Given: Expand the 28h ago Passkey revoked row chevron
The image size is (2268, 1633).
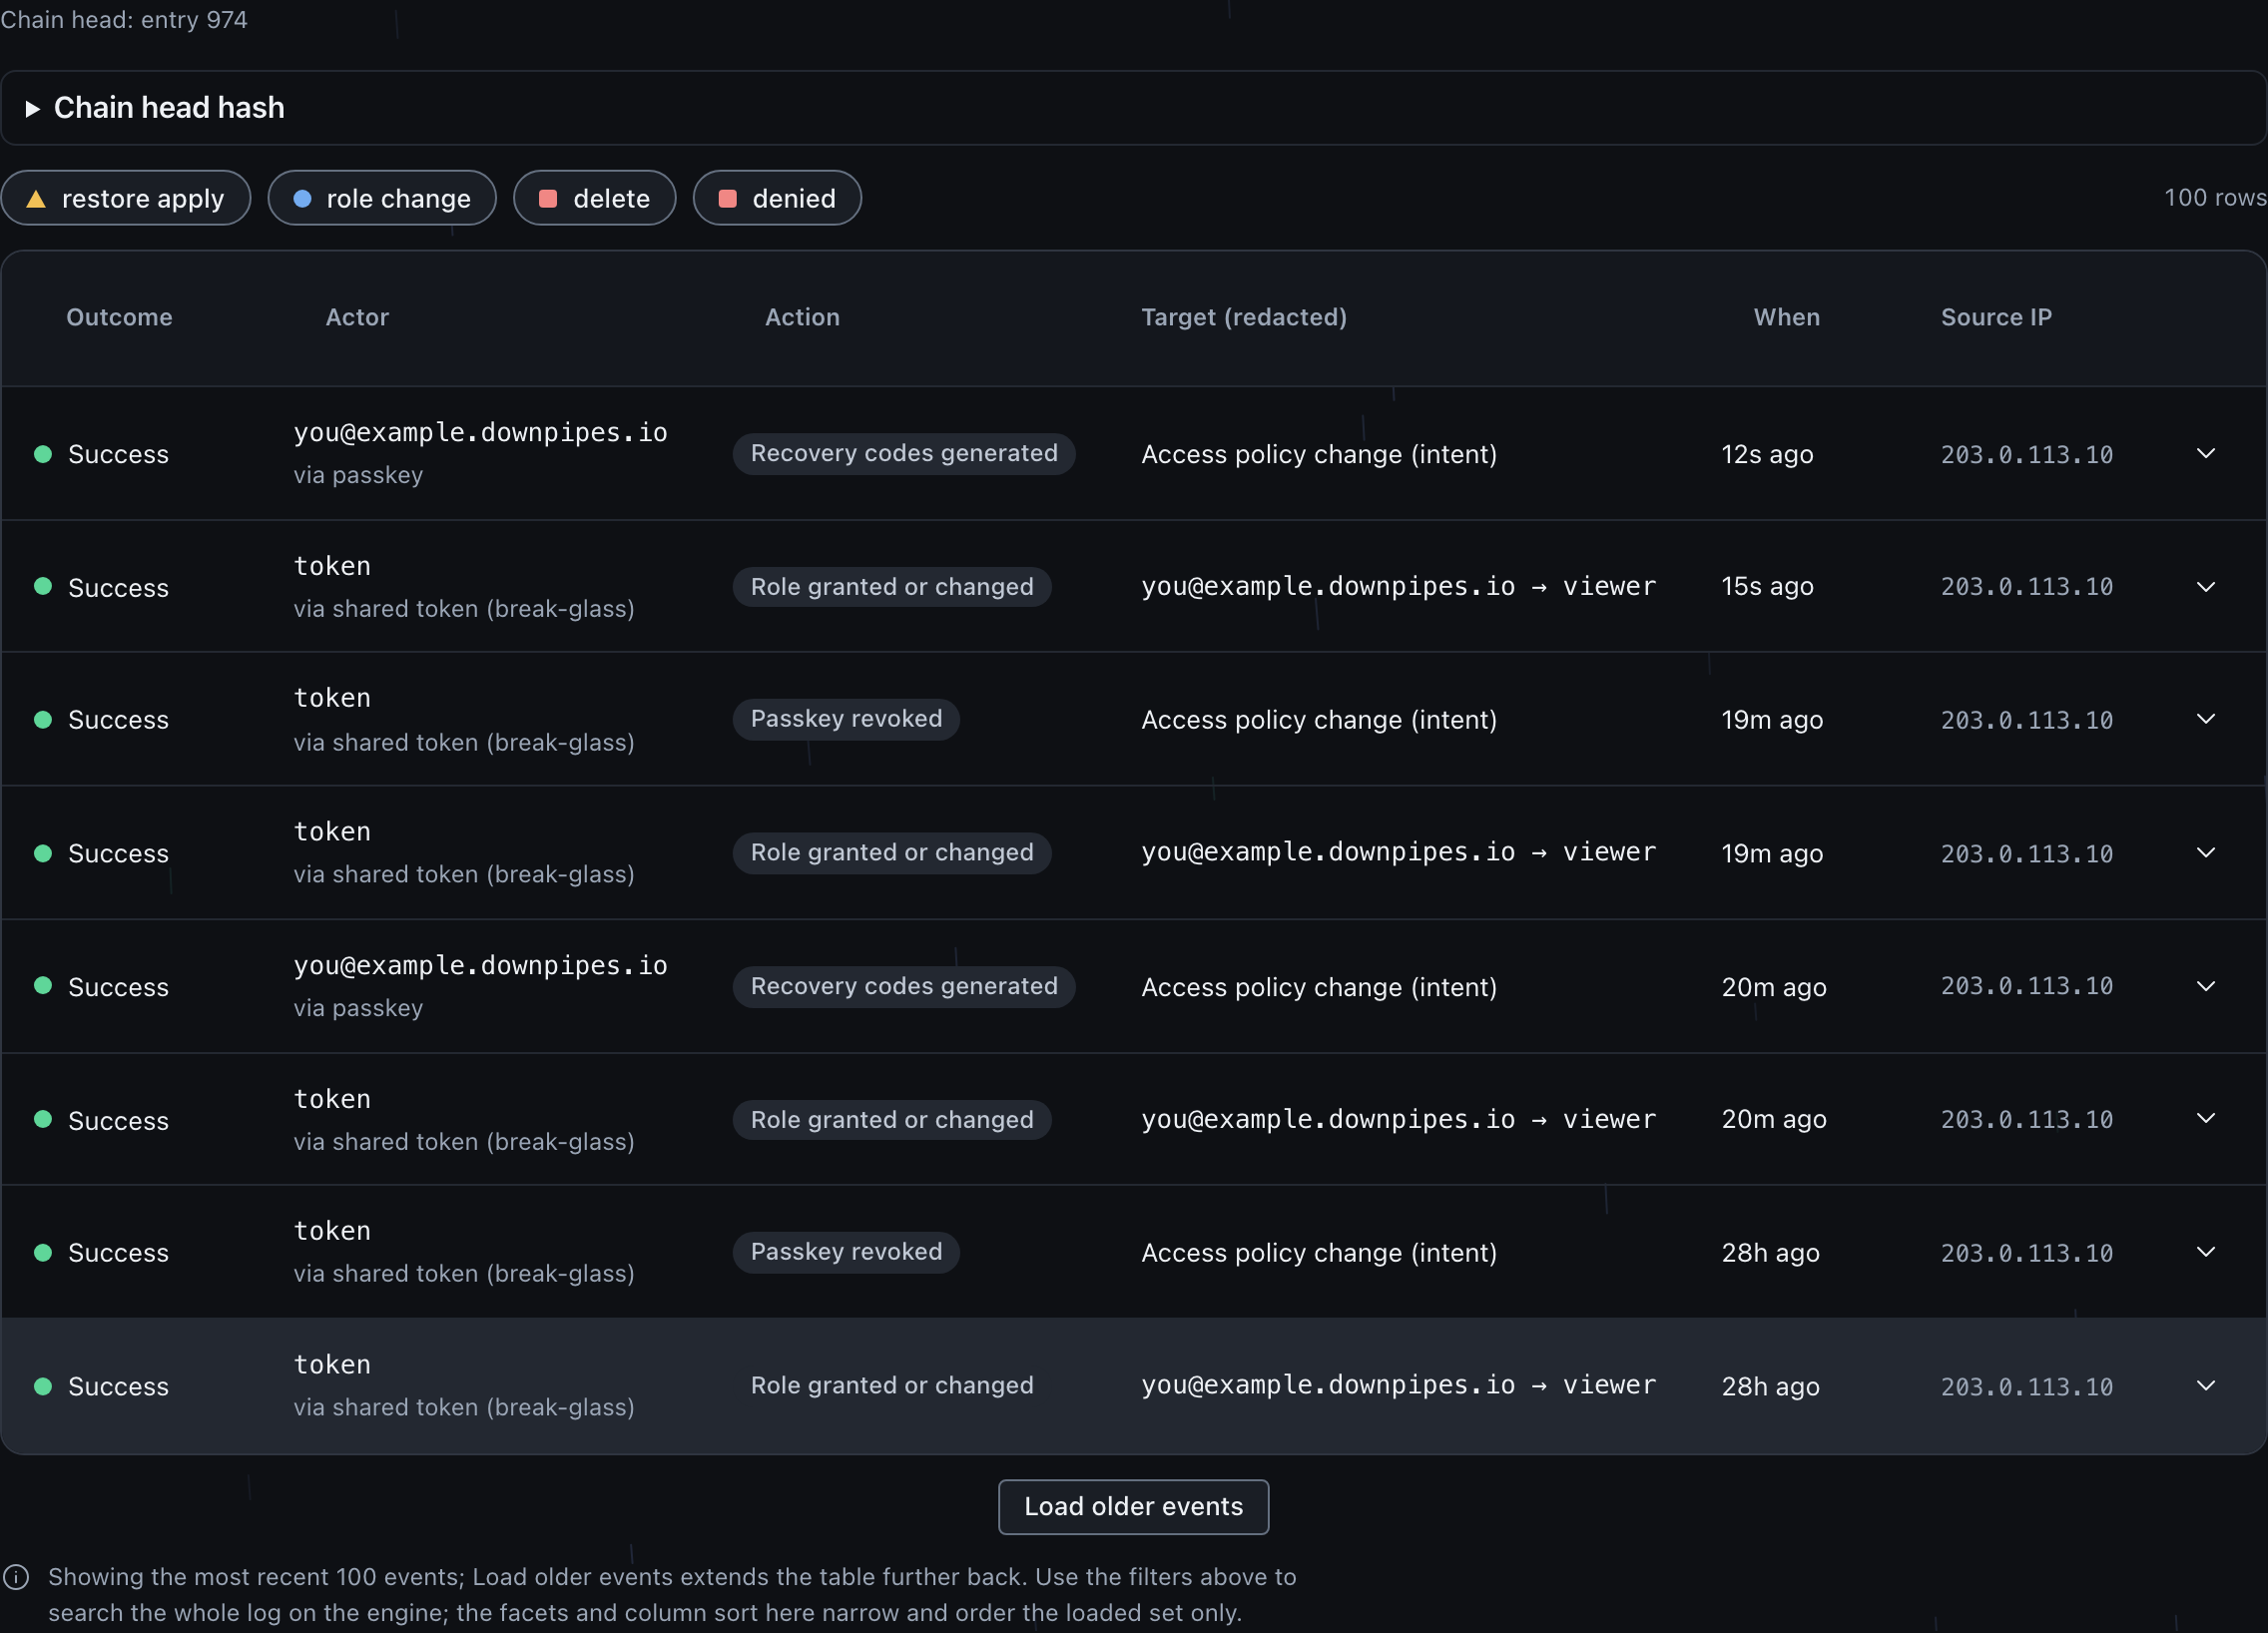Looking at the screenshot, I should pos(2206,1252).
